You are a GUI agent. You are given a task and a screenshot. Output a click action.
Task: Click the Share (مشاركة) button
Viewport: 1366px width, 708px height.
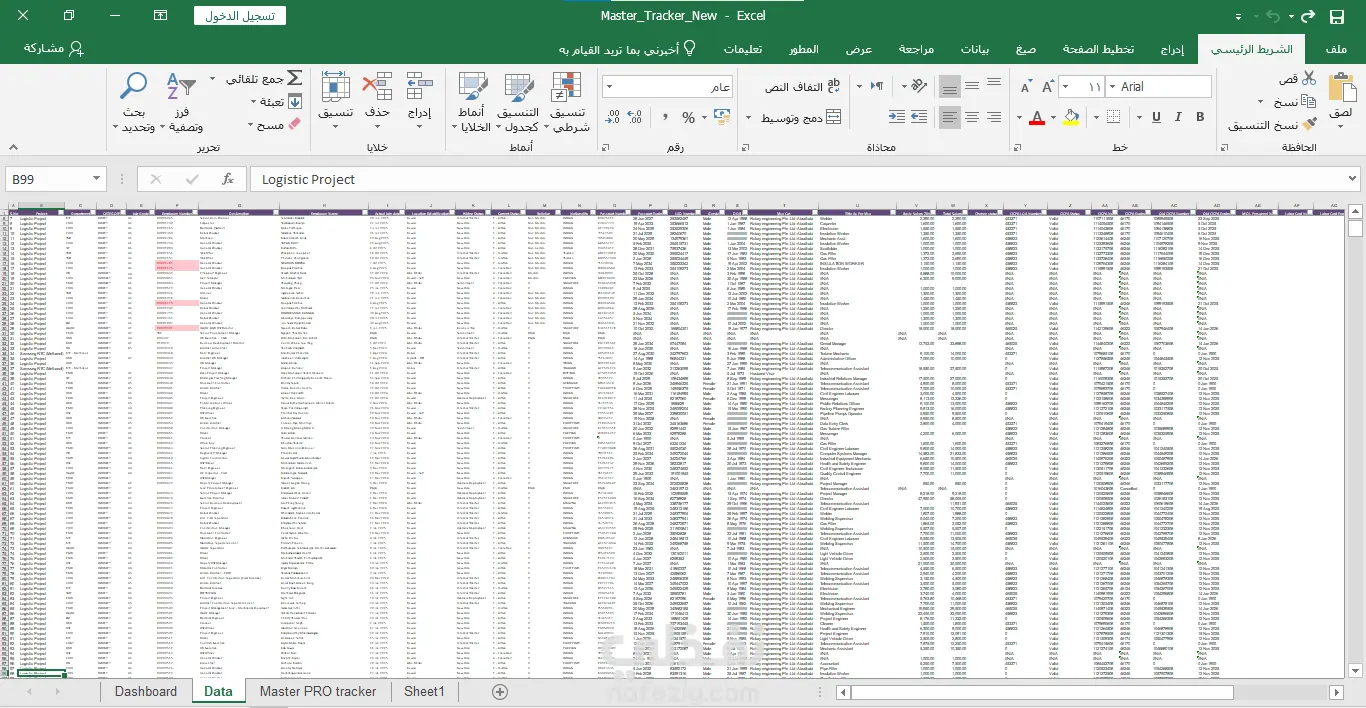click(x=53, y=48)
